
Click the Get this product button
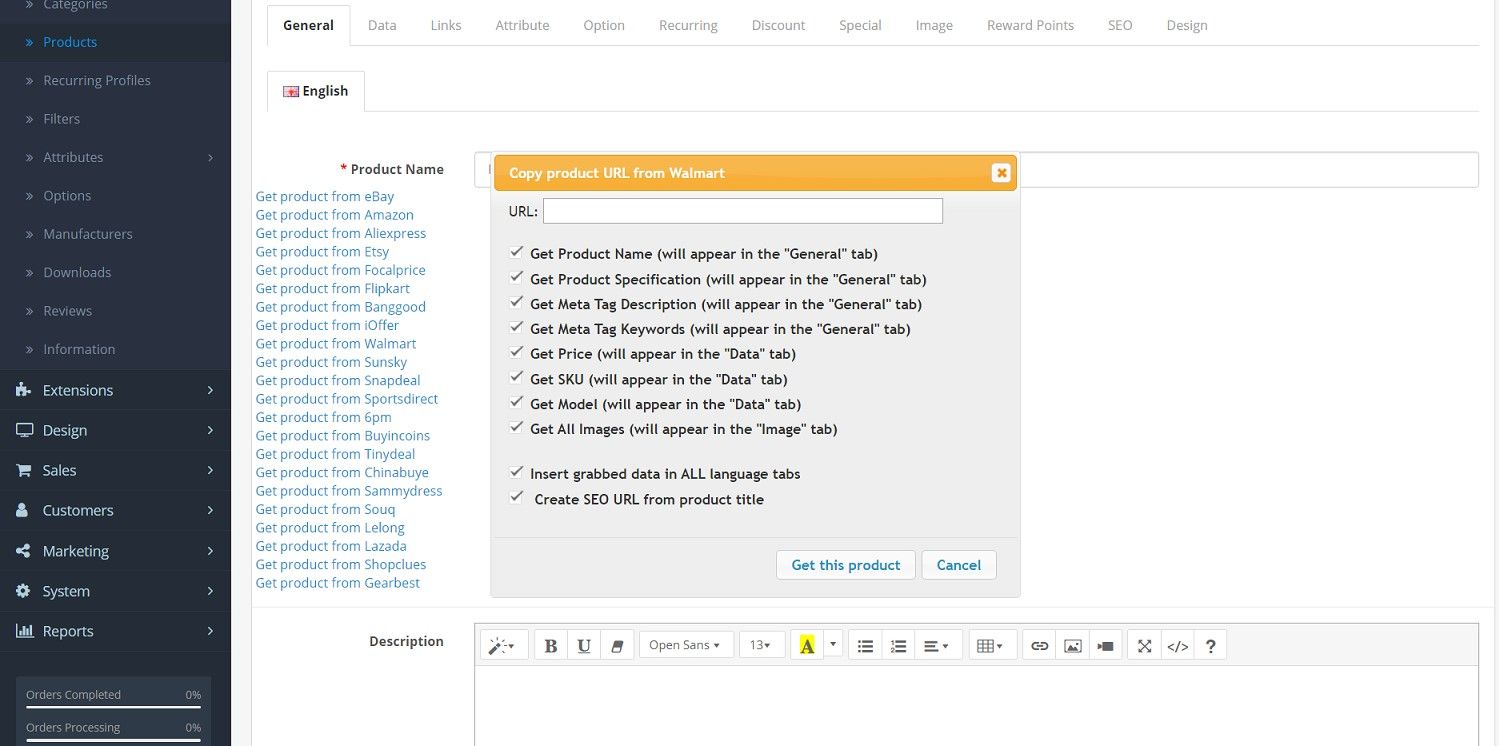846,565
